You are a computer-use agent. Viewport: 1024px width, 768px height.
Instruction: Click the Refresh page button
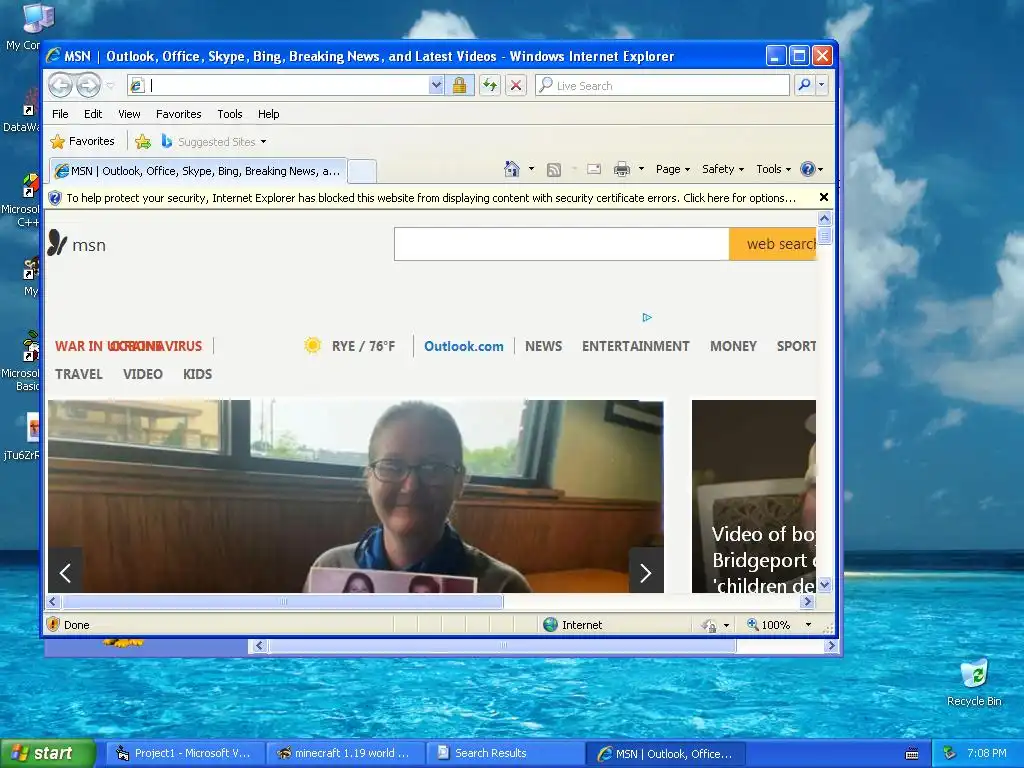pyautogui.click(x=490, y=86)
